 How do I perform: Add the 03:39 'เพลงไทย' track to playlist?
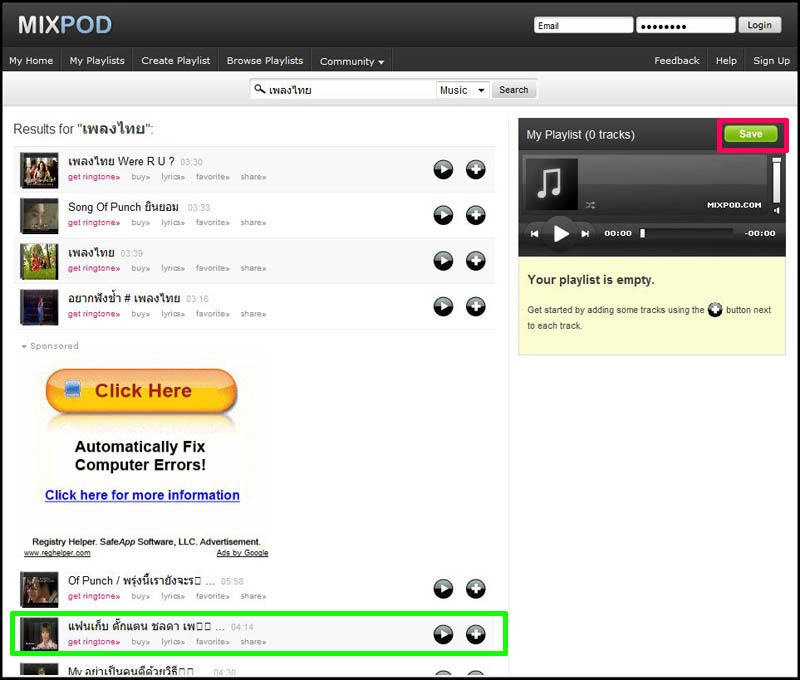(x=476, y=261)
